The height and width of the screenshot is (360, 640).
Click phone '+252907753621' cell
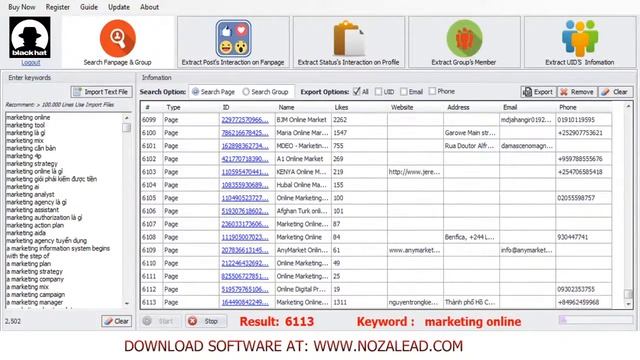click(x=584, y=133)
